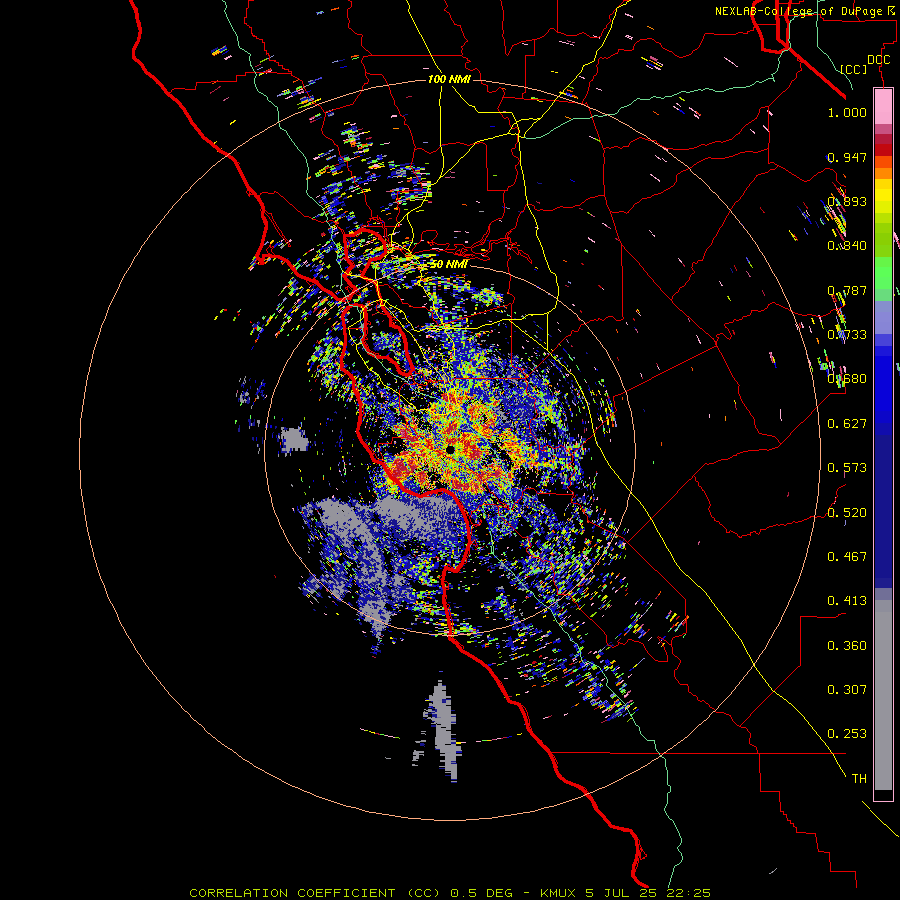
Task: Select the 0.413 scale value
Action: [x=847, y=601]
